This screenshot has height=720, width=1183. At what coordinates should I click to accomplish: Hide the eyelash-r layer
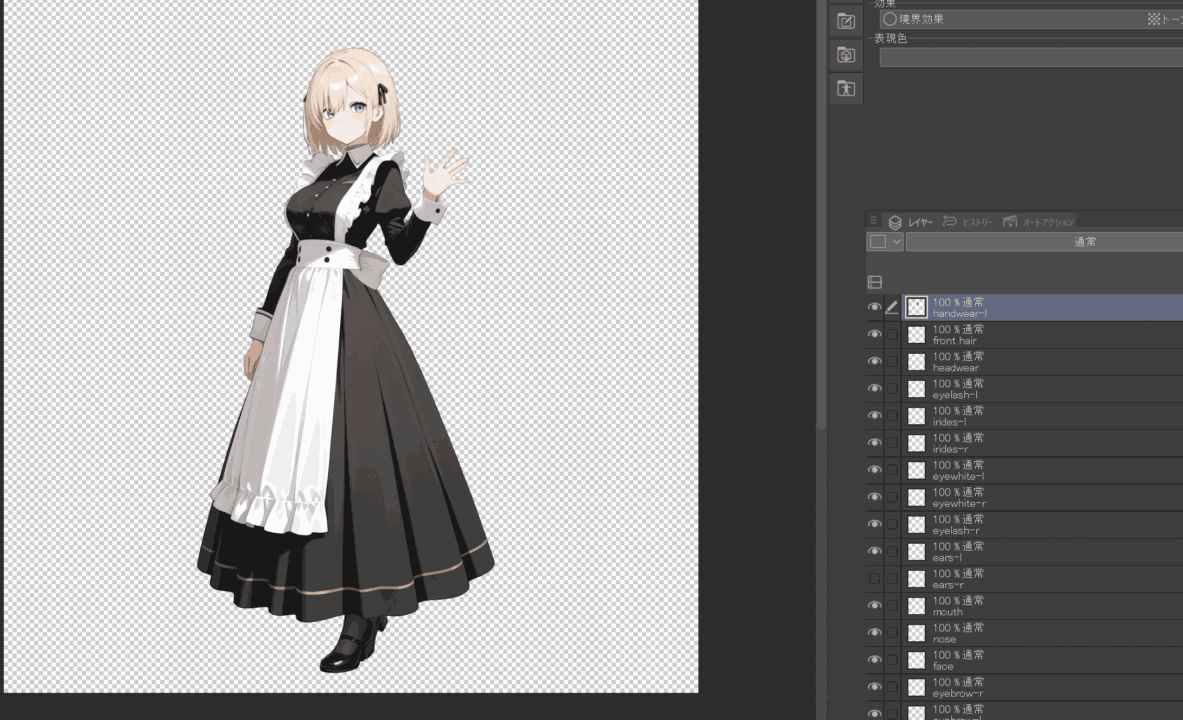tap(874, 525)
